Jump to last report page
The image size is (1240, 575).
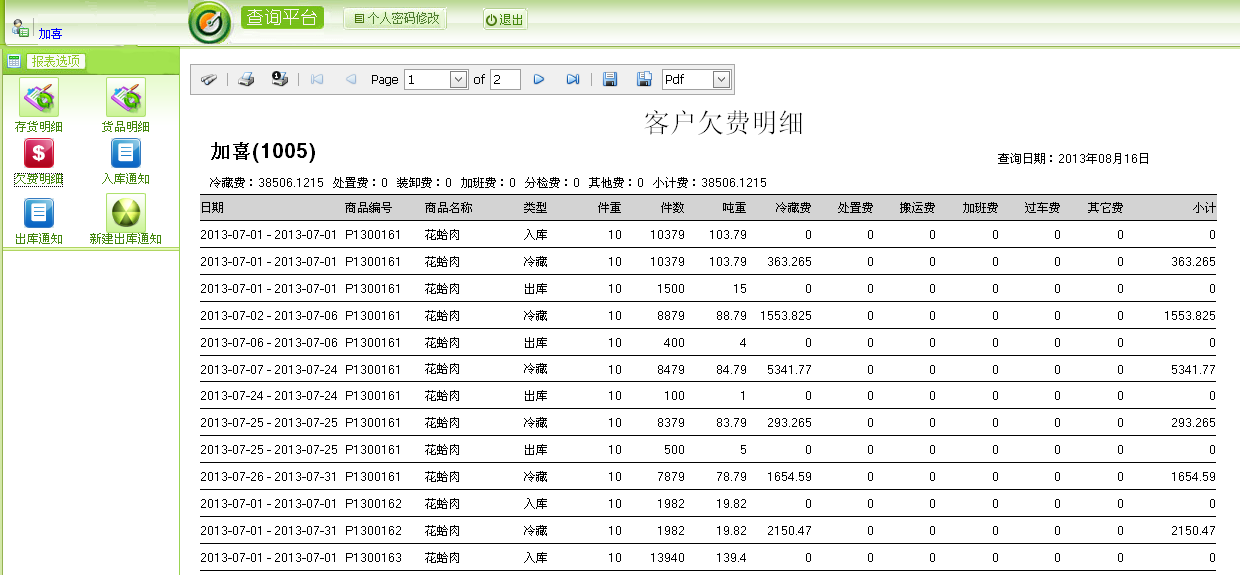click(x=573, y=79)
